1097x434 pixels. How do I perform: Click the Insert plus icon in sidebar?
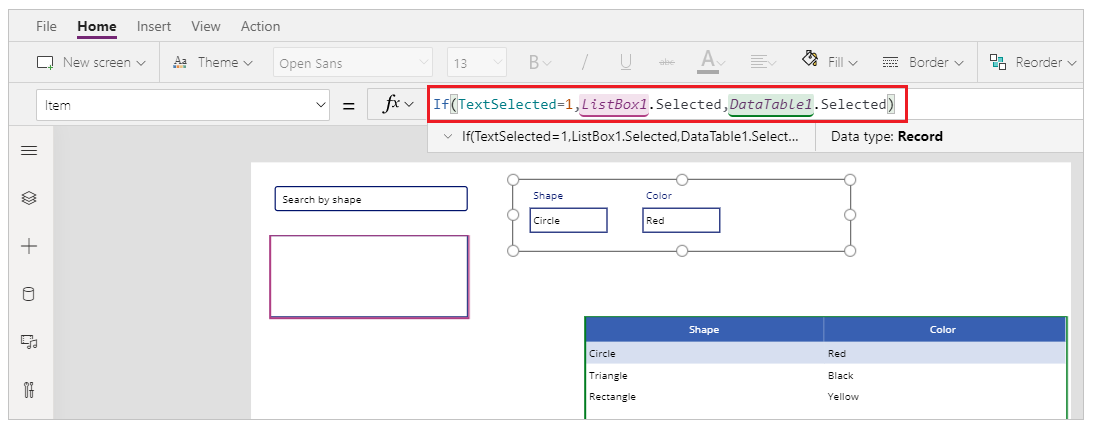[29, 246]
